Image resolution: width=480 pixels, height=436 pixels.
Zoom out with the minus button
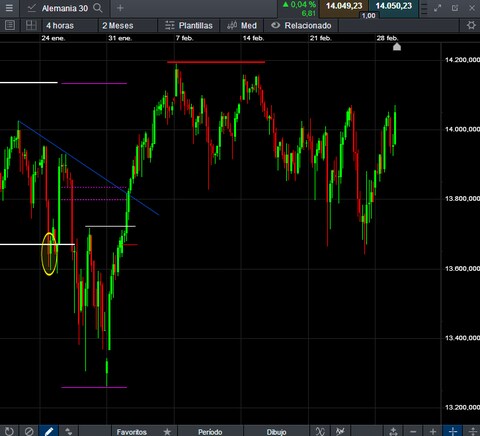(x=413, y=431)
